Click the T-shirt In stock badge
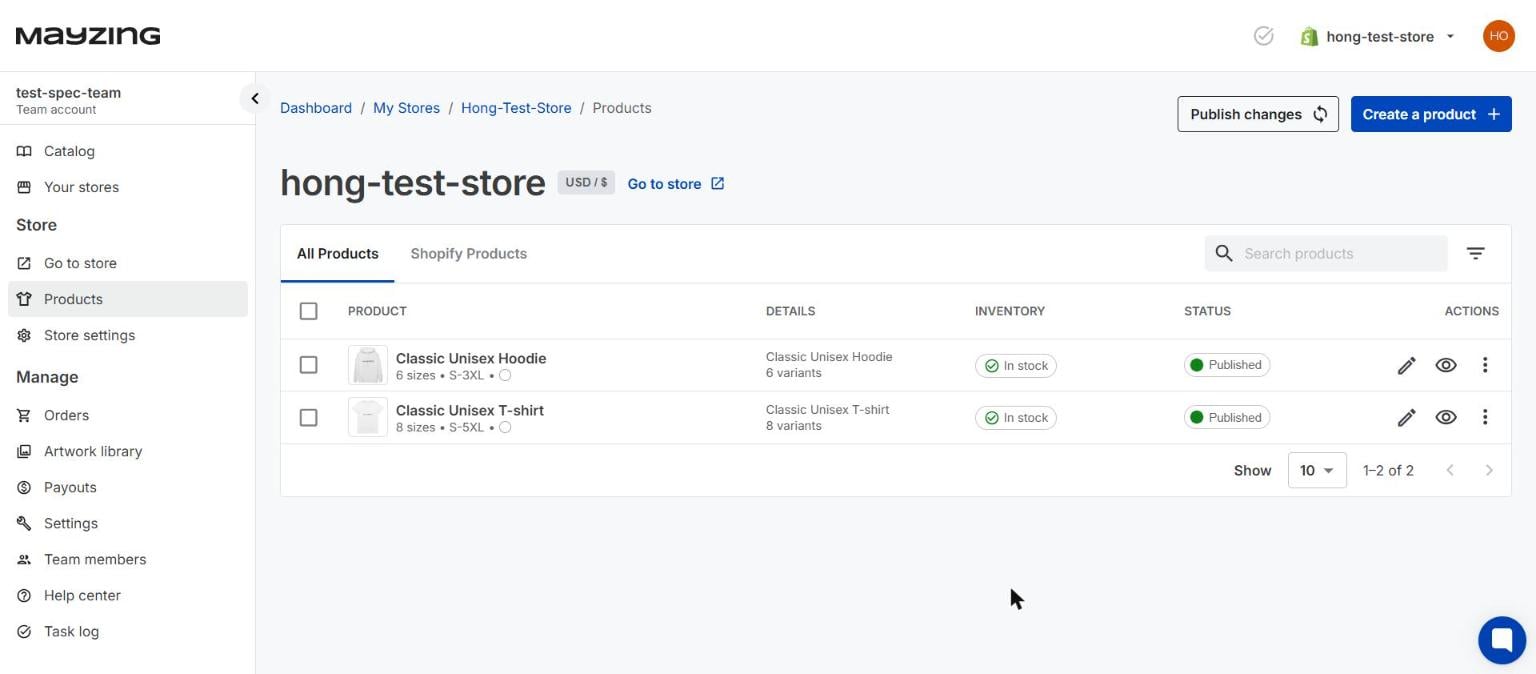 [1016, 417]
